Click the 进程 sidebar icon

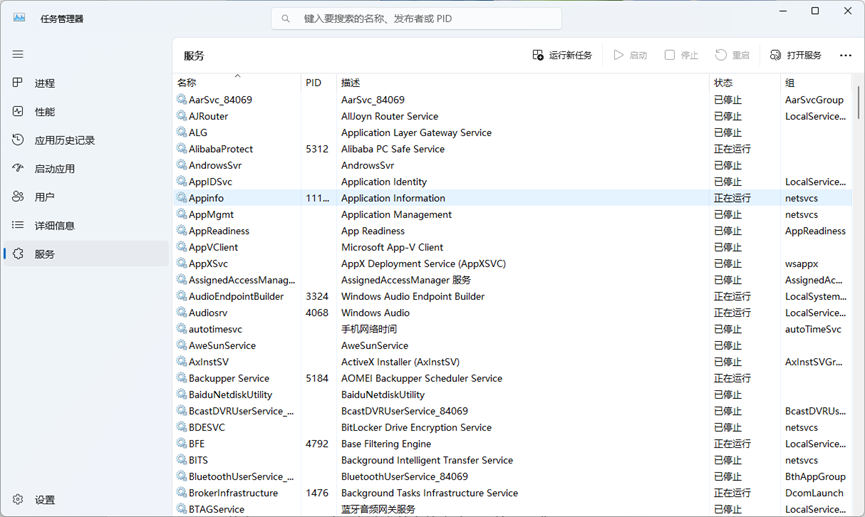coord(18,83)
